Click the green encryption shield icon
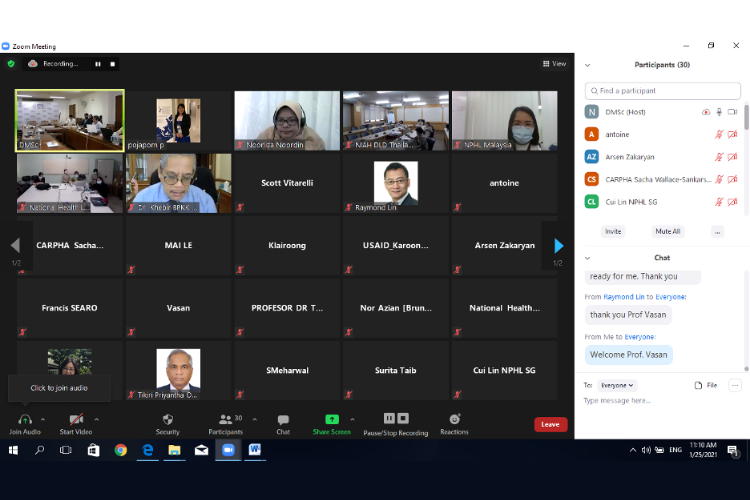The height and width of the screenshot is (500, 750). [x=11, y=63]
